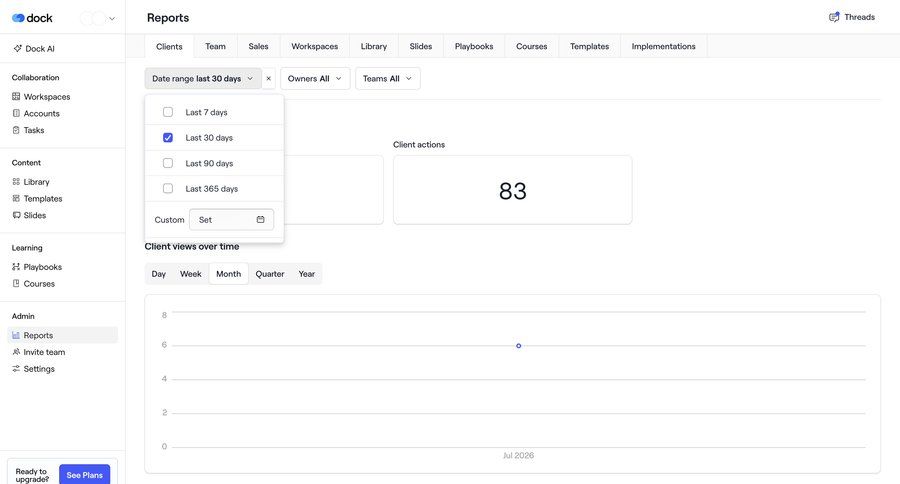Click the Accounts icon in sidebar
This screenshot has height=484, width=900.
(16, 113)
